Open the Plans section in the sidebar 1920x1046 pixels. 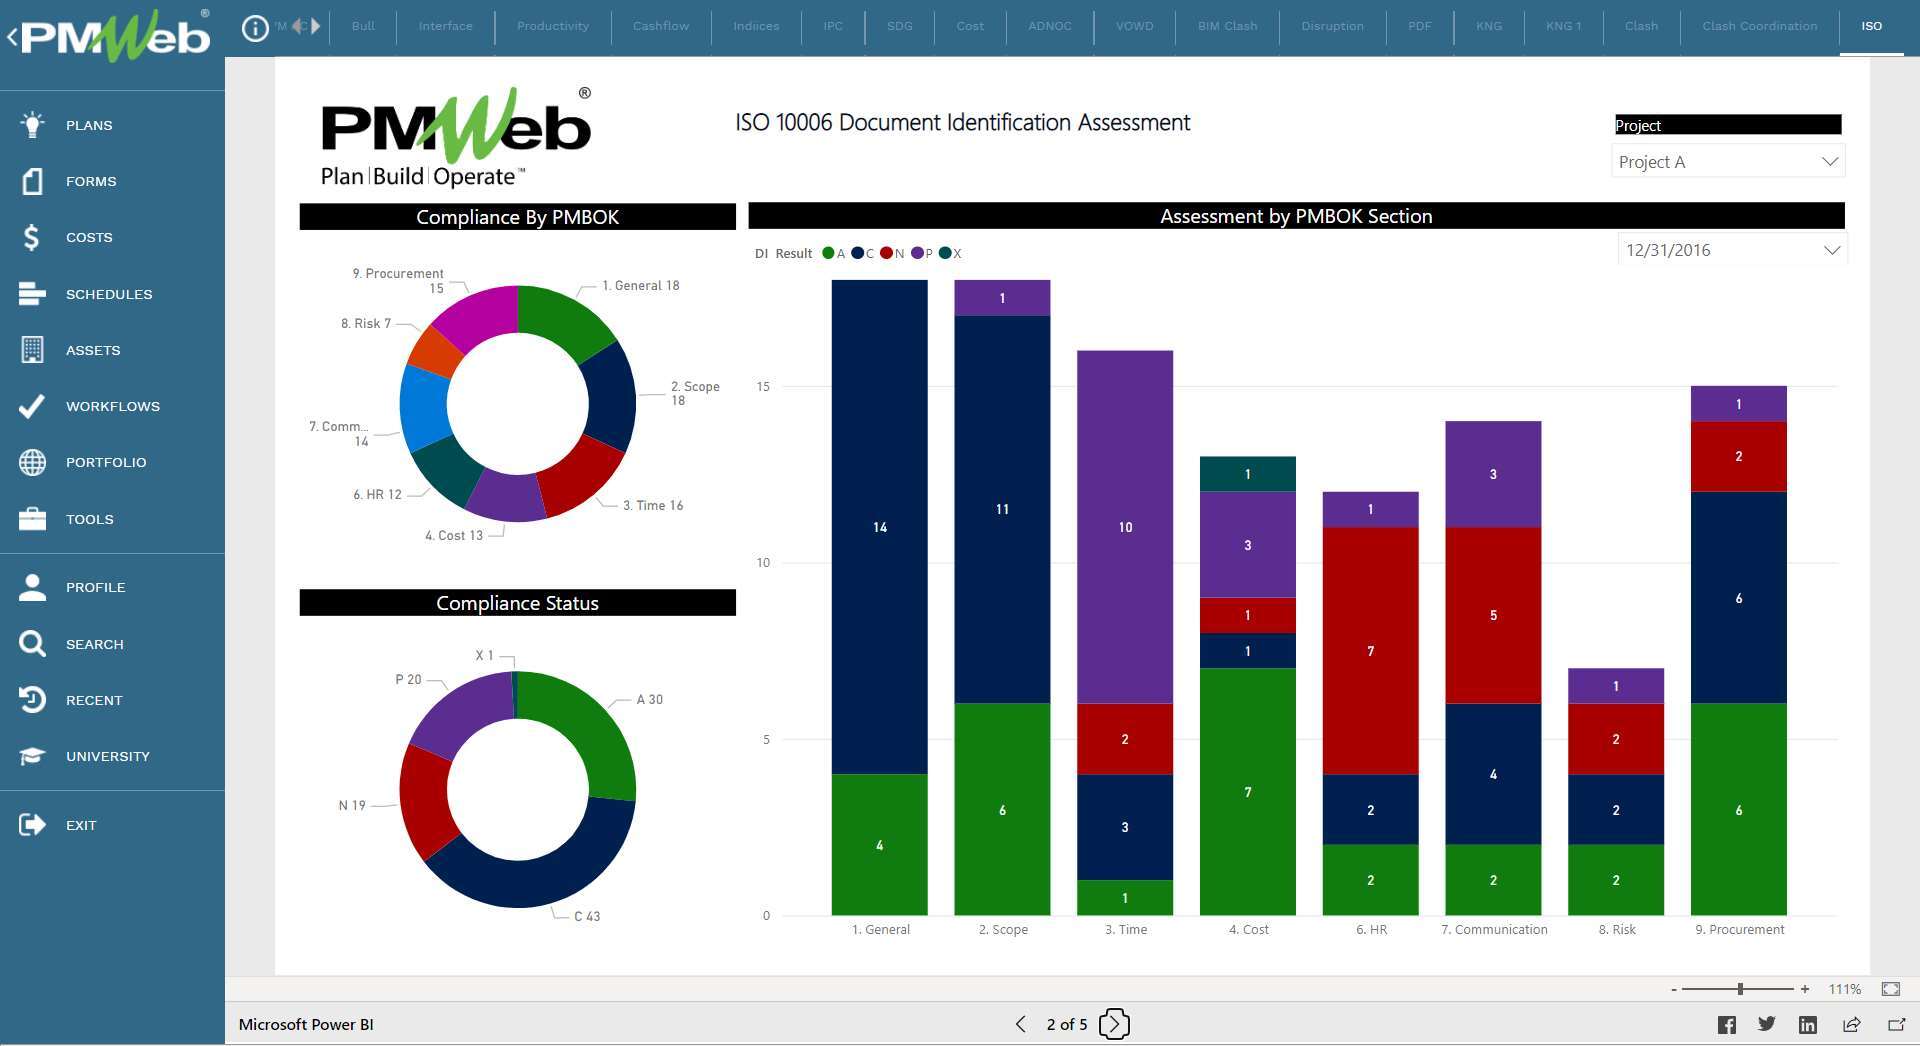(32, 124)
